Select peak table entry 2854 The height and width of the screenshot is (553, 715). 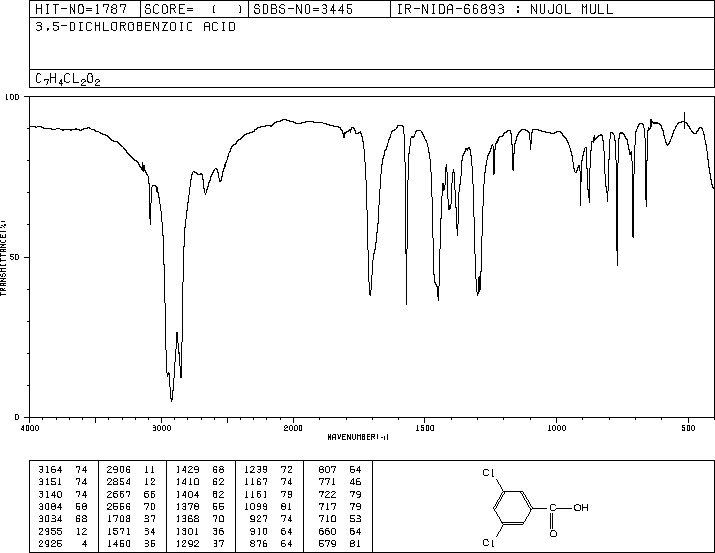pyautogui.click(x=119, y=482)
